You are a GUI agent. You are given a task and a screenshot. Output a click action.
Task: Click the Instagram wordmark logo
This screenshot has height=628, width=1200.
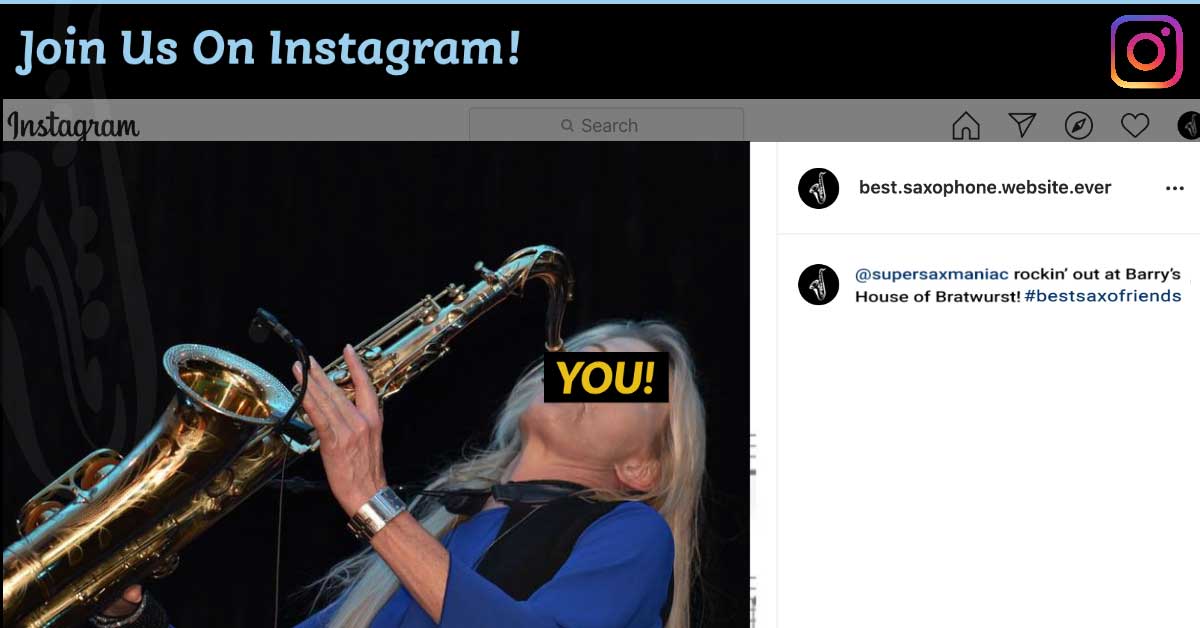73,126
